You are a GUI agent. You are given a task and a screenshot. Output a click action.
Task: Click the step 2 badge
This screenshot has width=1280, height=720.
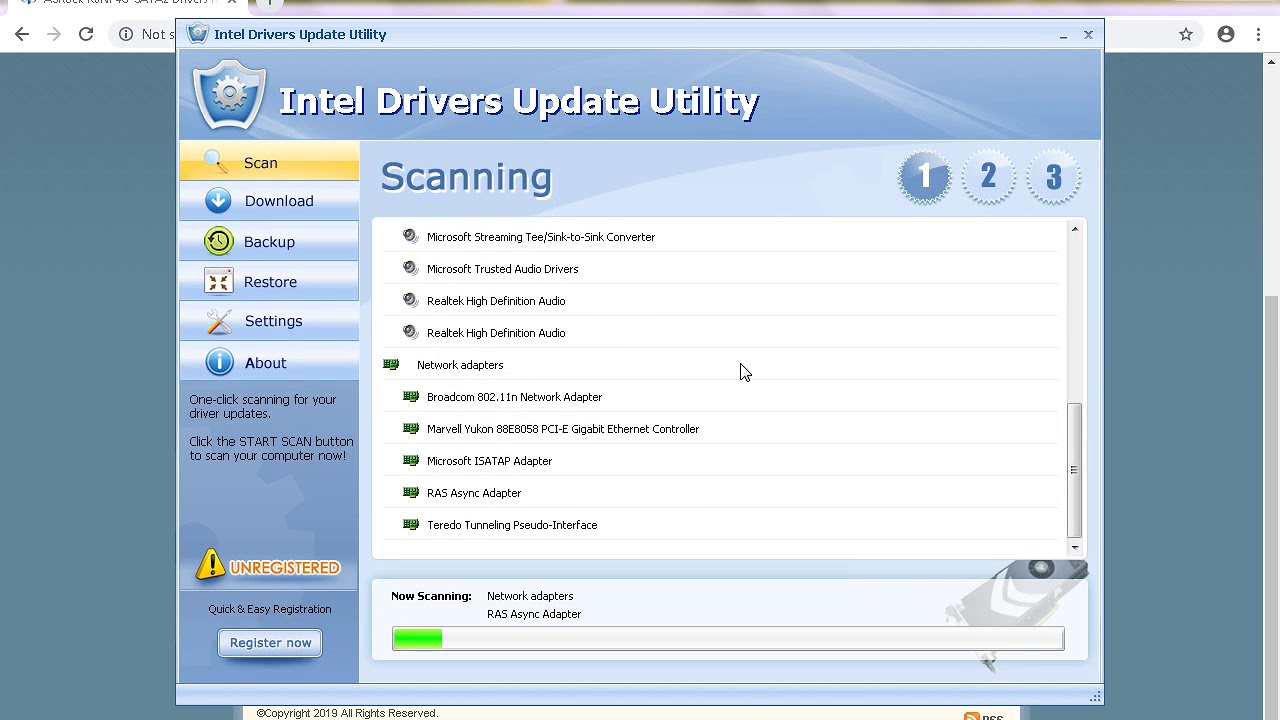coord(988,178)
